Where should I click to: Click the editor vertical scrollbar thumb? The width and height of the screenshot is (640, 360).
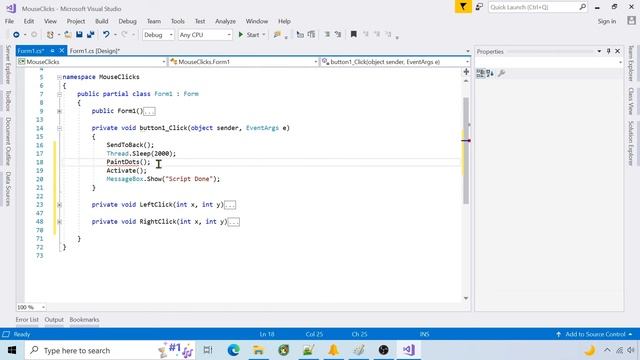click(x=466, y=151)
